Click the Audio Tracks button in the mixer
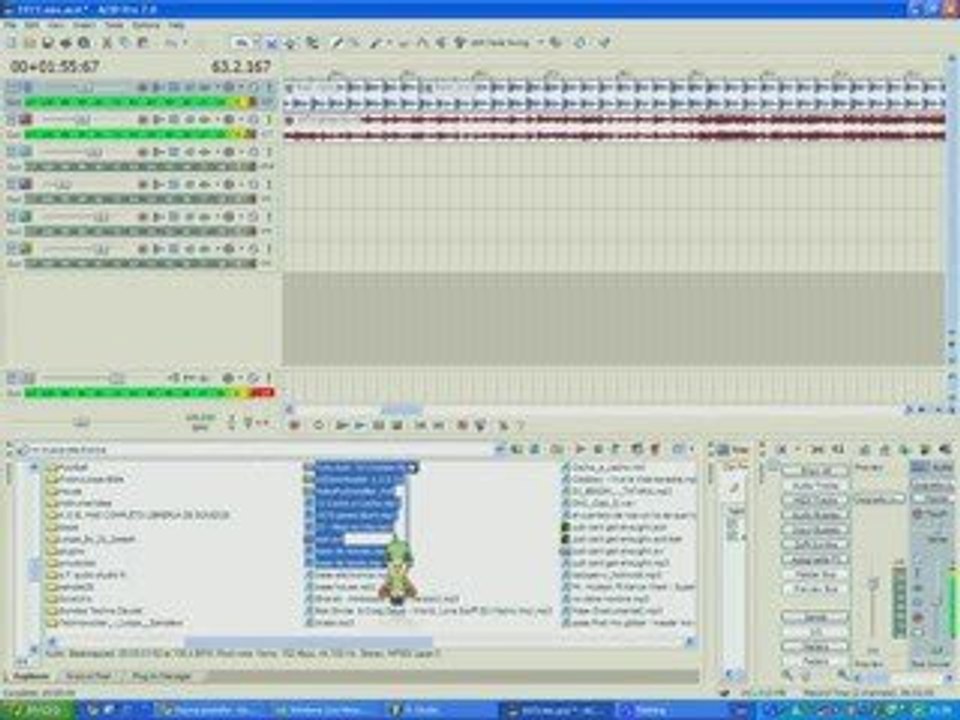The image size is (960, 720). (813, 485)
